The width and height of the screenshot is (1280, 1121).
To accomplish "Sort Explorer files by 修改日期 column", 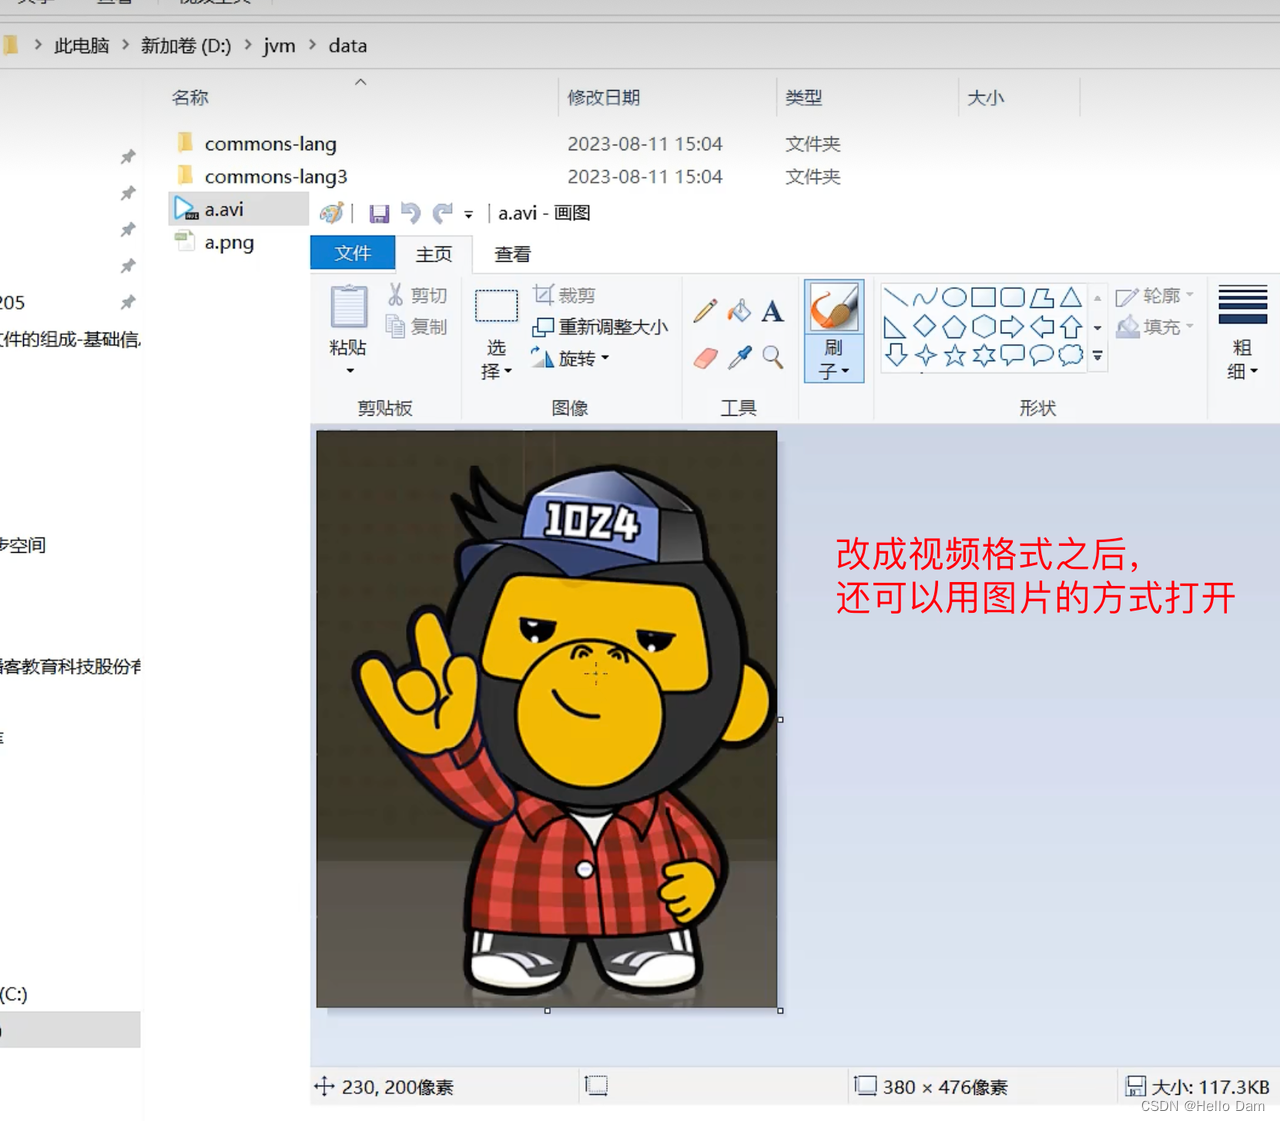I will point(603,97).
